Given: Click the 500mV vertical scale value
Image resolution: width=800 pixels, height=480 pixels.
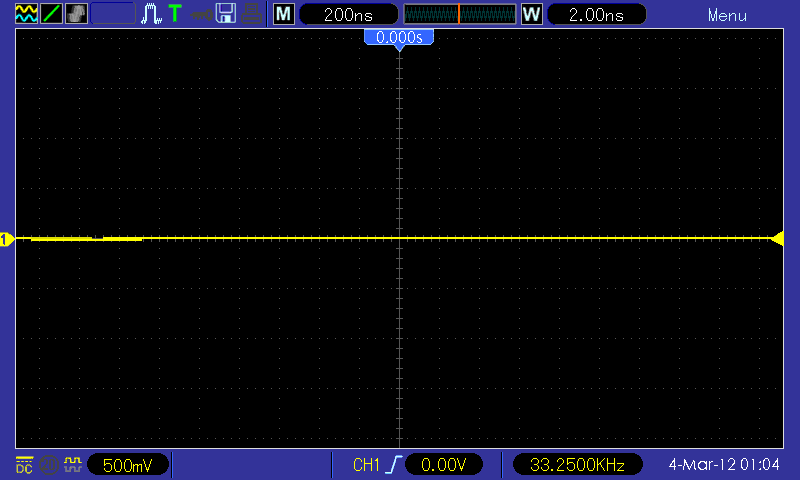Looking at the screenshot, I should (x=128, y=465).
